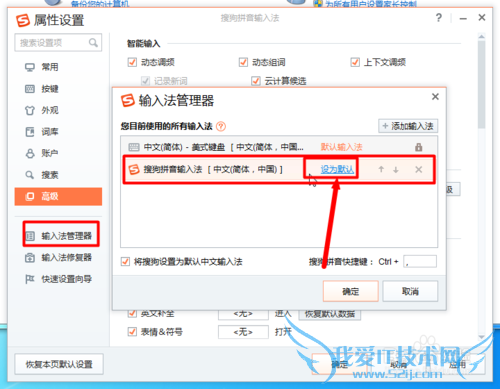This screenshot has height=389, width=500.
Task: Click the help ? icon in 属性设置 title bar
Action: [x=439, y=17]
